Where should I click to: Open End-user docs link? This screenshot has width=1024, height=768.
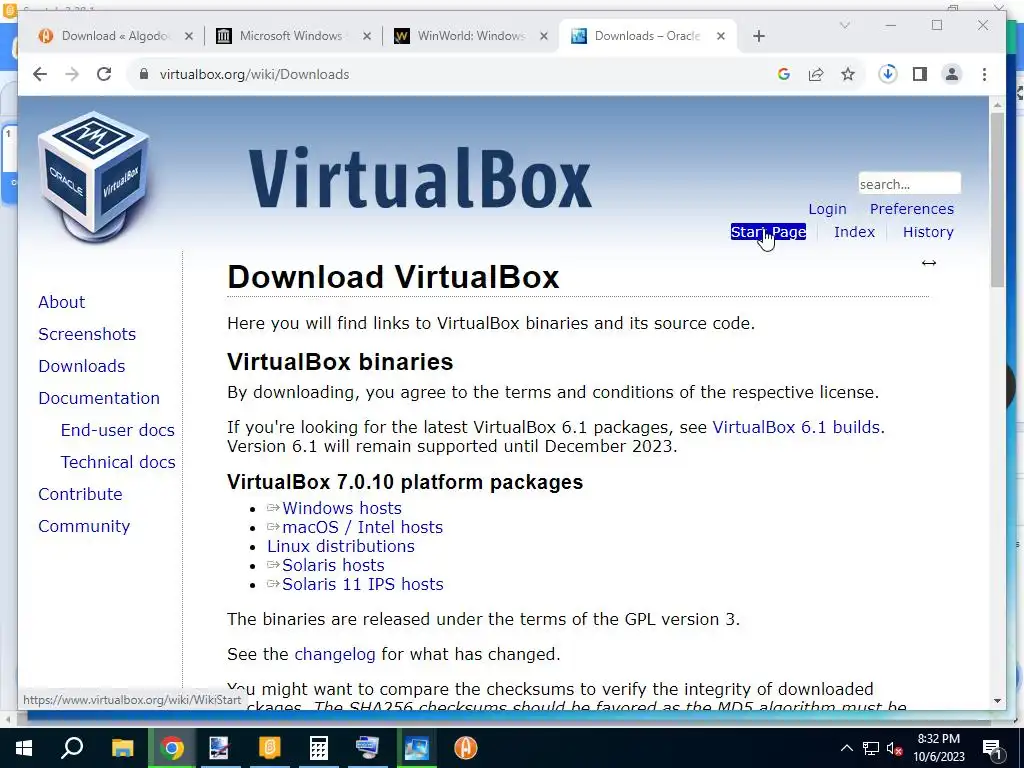click(x=118, y=430)
